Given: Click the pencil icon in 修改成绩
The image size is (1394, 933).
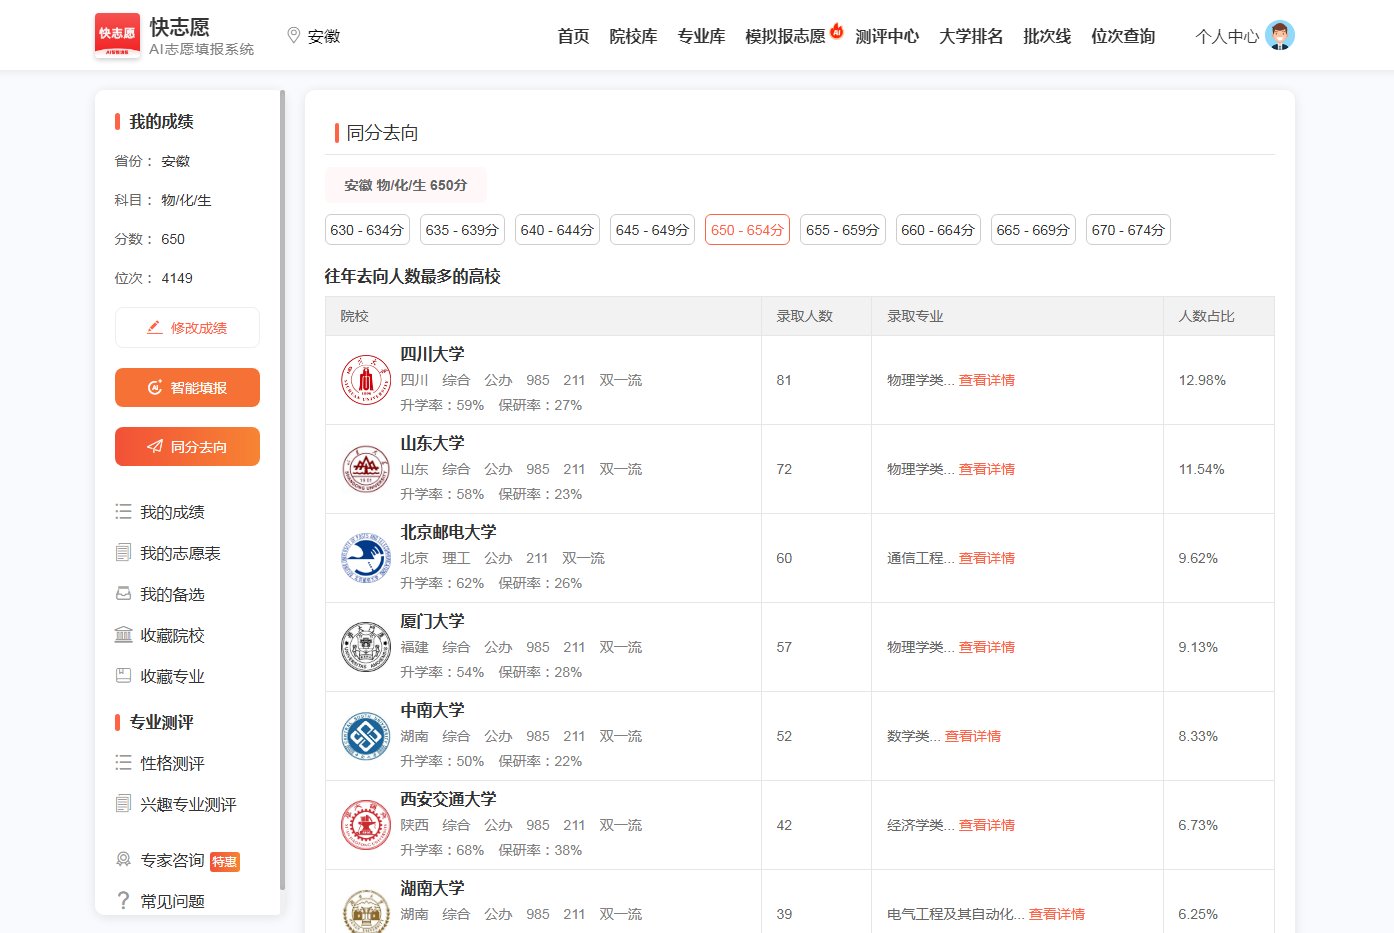Looking at the screenshot, I should (155, 327).
